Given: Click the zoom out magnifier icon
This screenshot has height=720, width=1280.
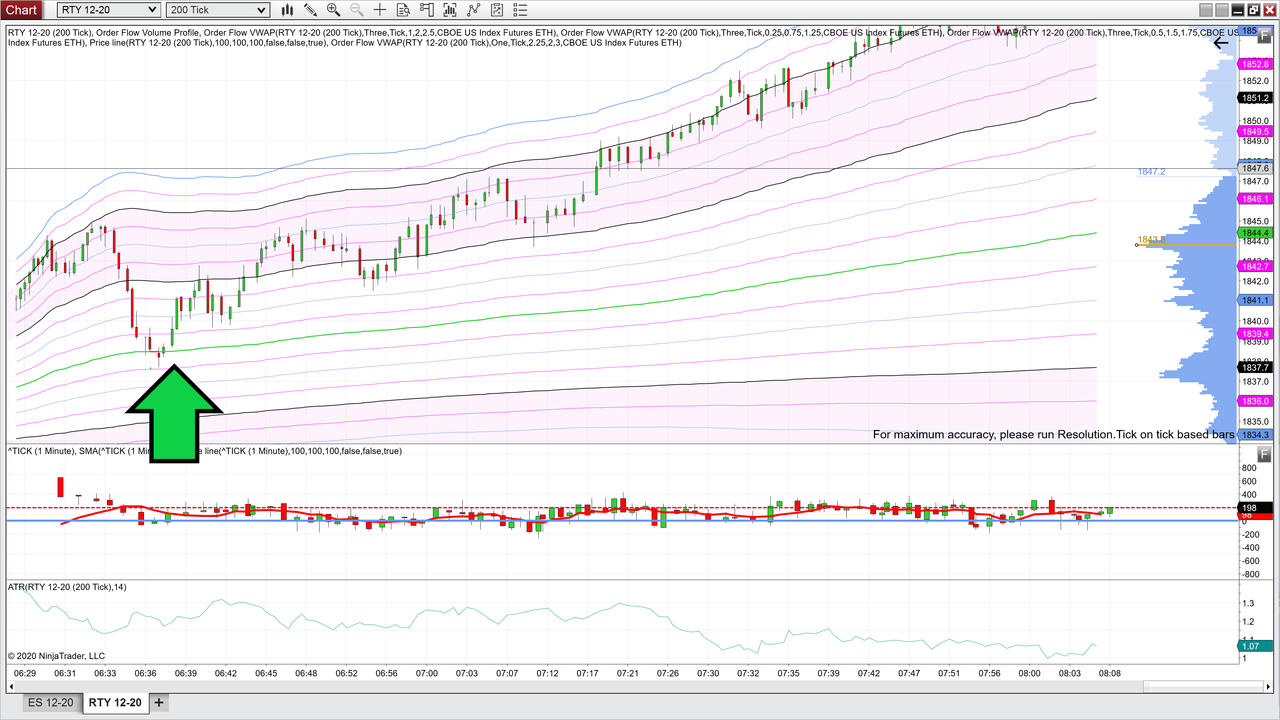Looking at the screenshot, I should point(357,10).
